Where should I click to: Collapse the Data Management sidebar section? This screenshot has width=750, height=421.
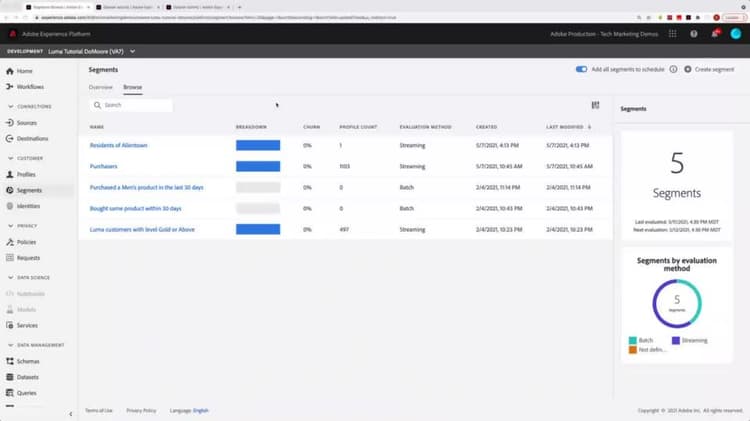point(11,345)
